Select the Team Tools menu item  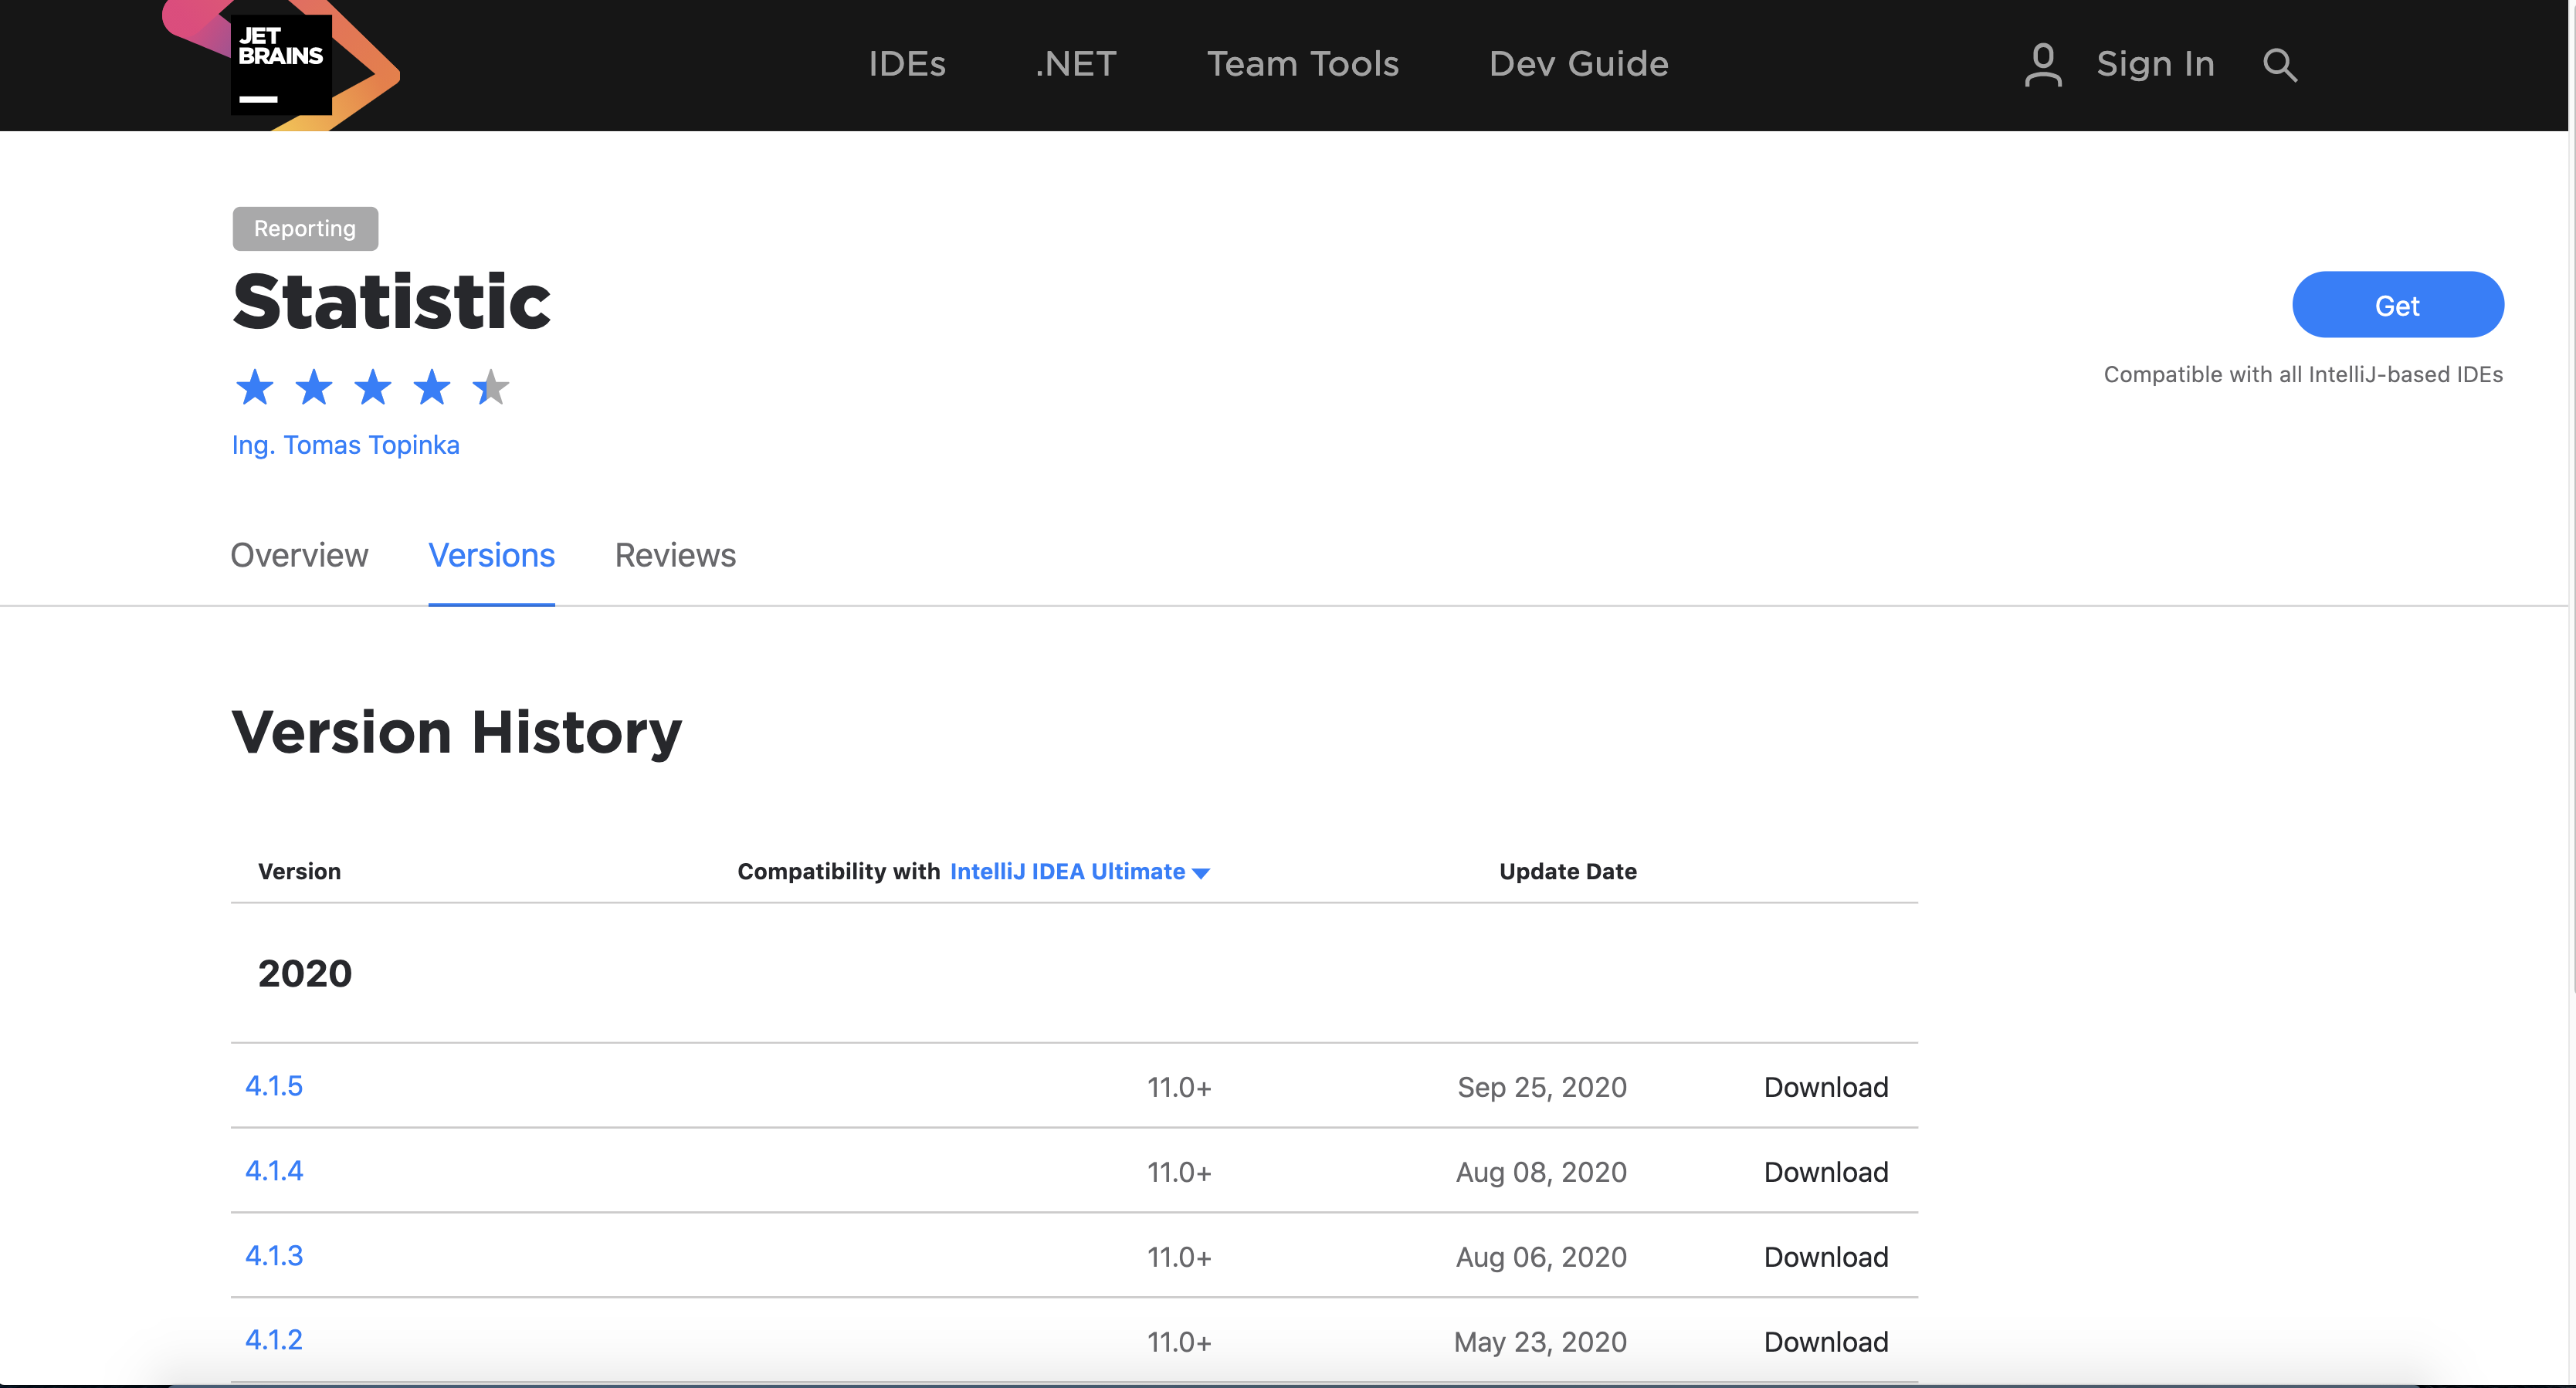(x=1303, y=63)
